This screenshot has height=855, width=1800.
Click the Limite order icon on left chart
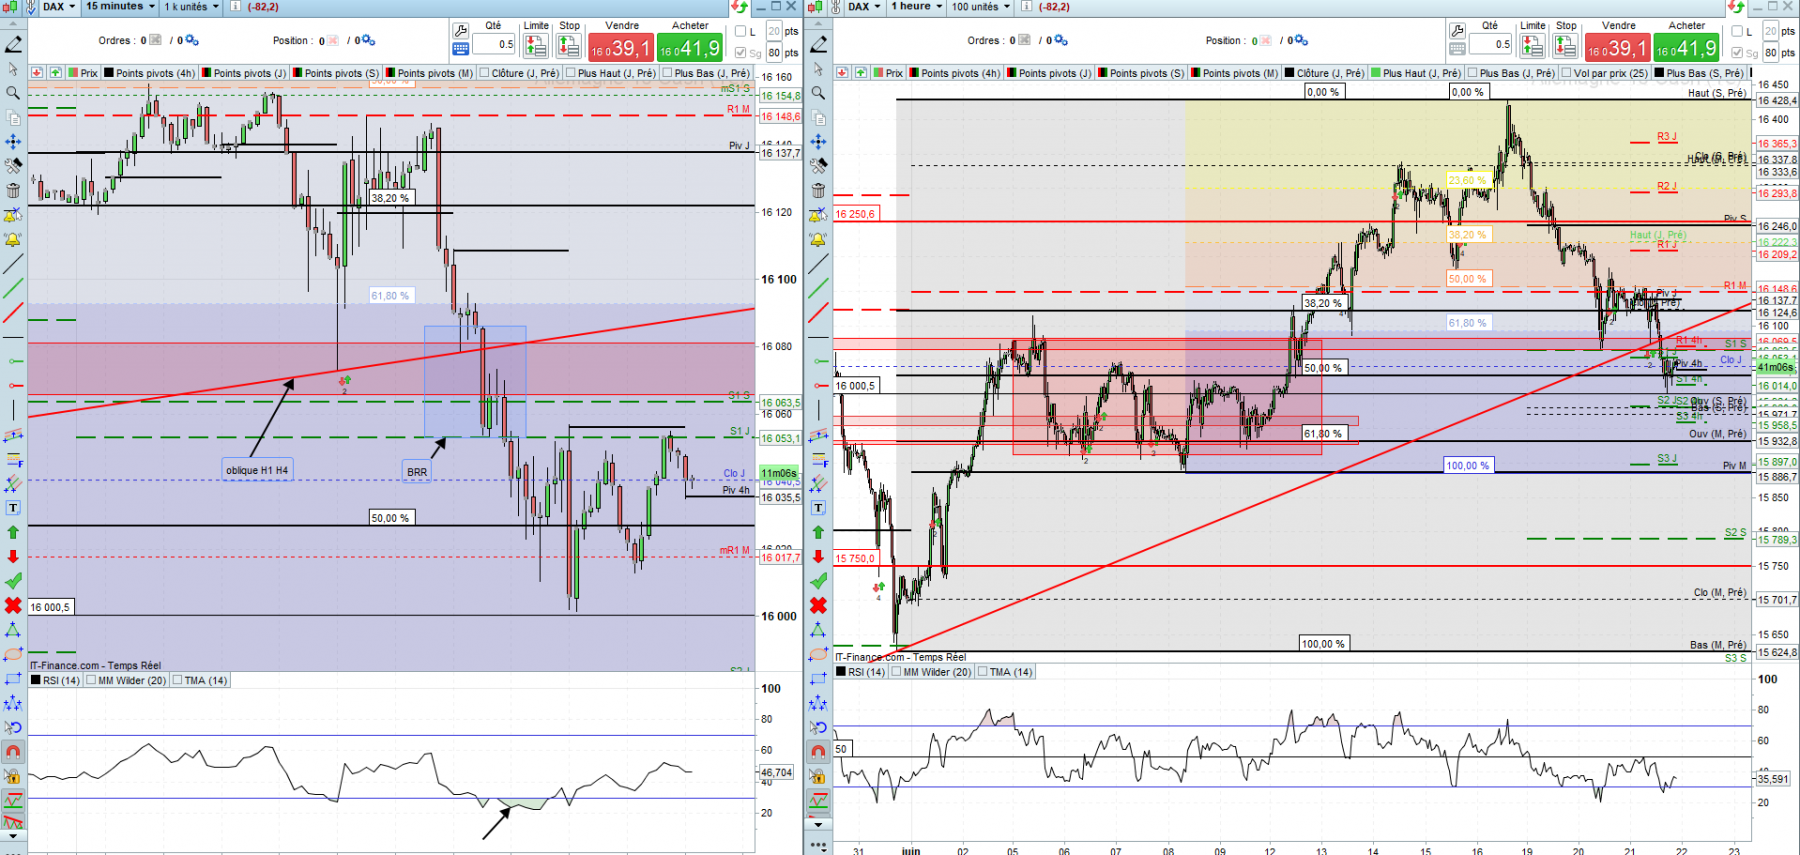coord(535,46)
